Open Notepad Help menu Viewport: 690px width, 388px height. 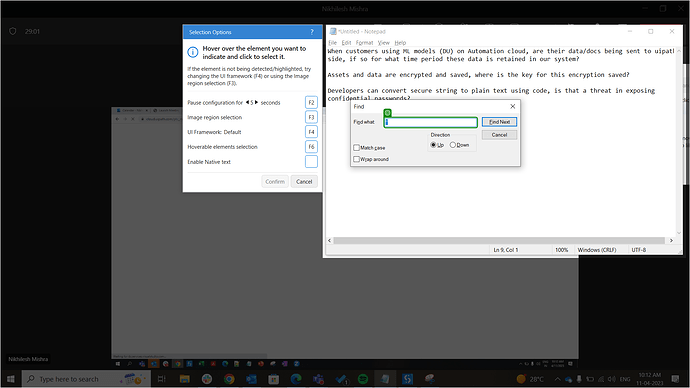tap(400, 43)
